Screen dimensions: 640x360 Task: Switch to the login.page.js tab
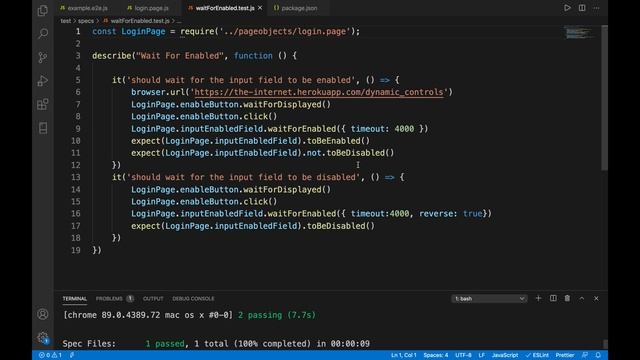tap(148, 8)
